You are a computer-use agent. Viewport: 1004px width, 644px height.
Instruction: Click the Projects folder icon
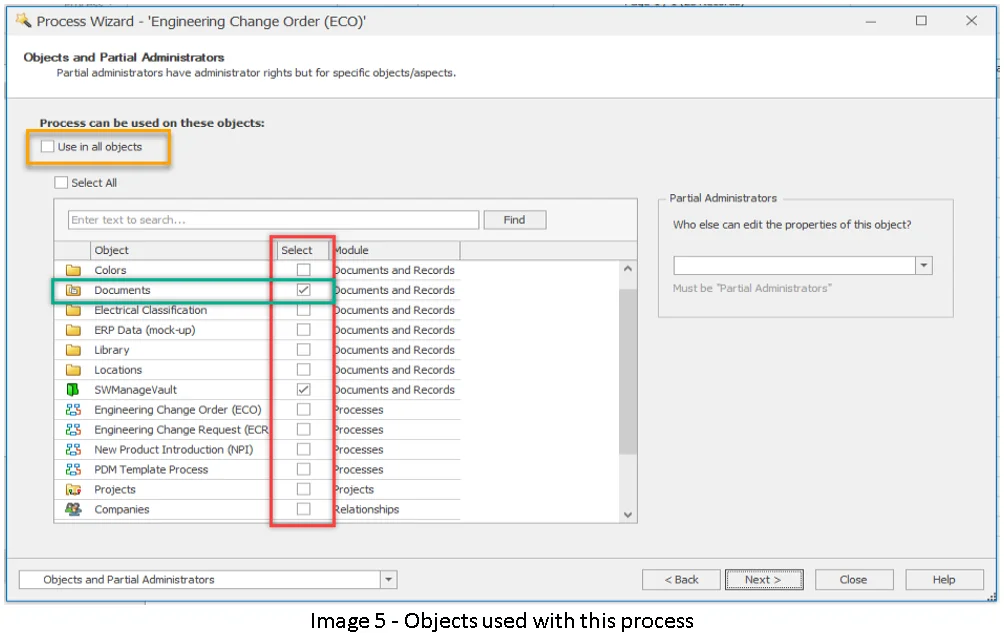click(x=73, y=490)
